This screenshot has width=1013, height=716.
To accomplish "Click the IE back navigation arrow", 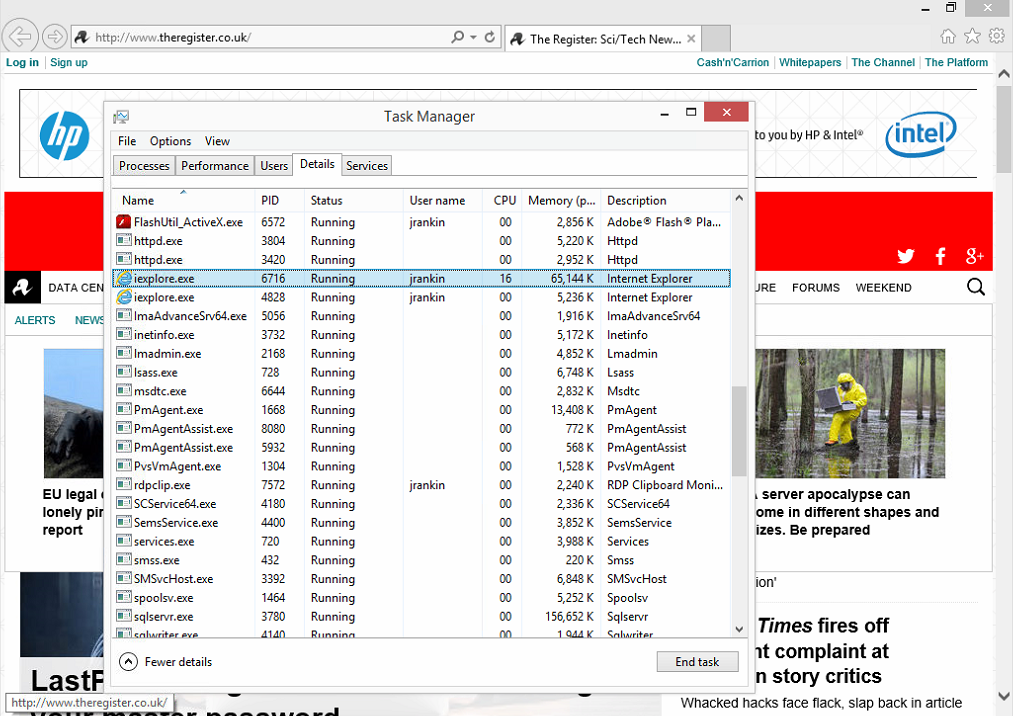I will point(20,37).
